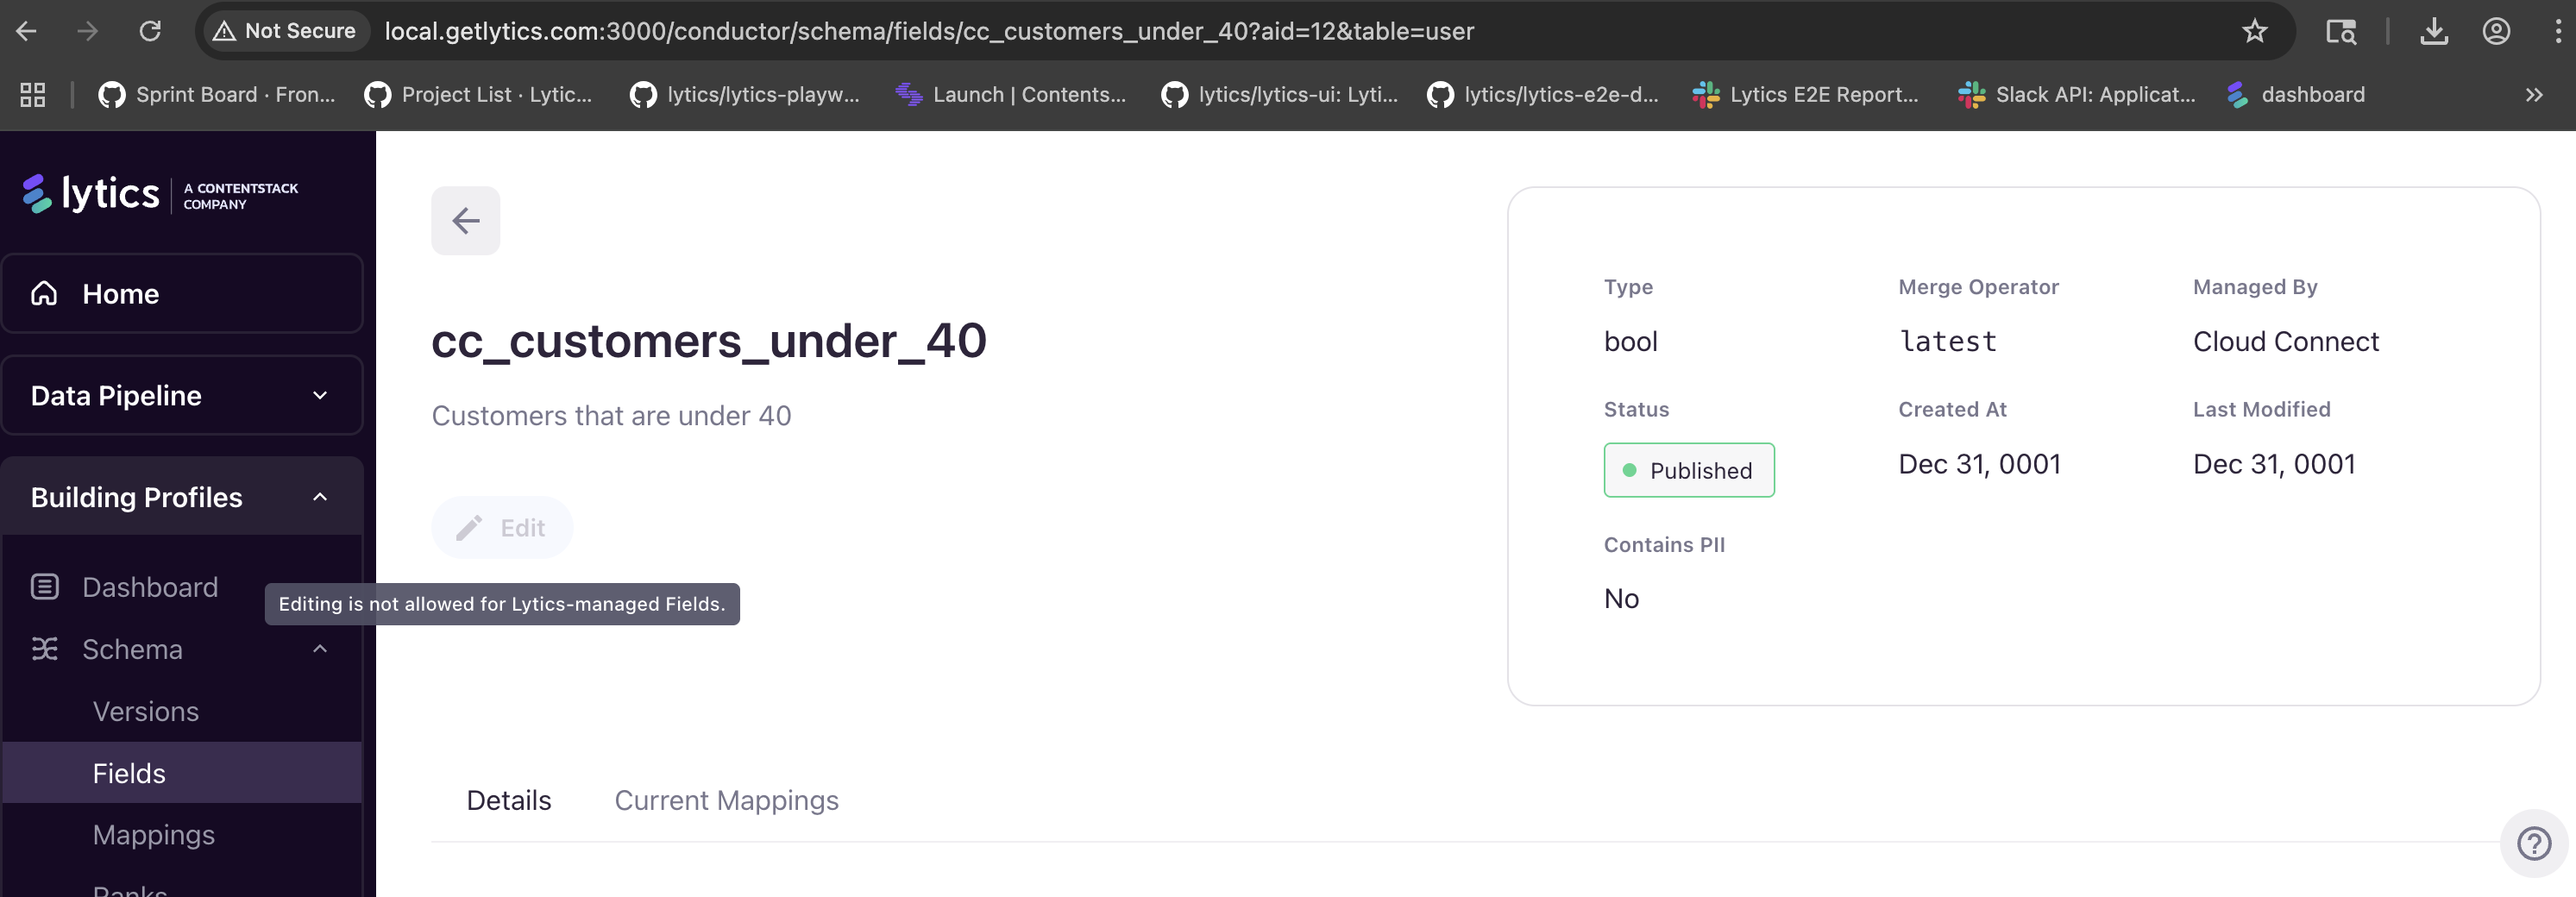Open lytics/lytics-playw... bookmark

coord(744,95)
